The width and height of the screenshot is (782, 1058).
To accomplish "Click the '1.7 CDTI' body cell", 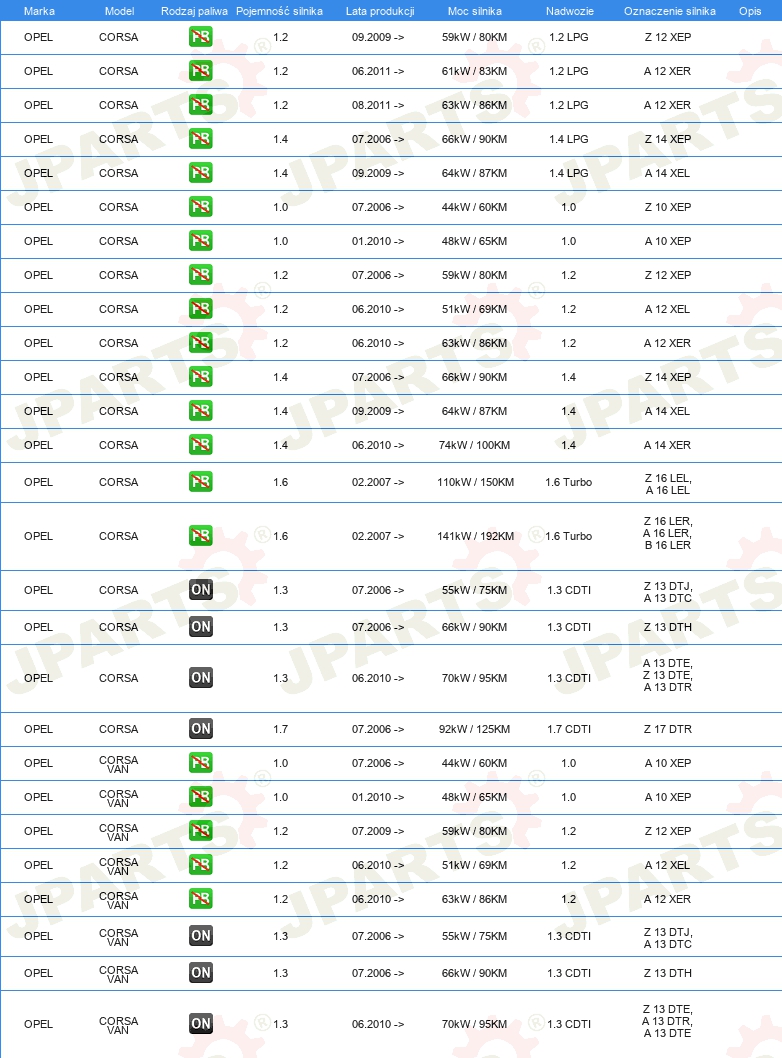I will click(569, 729).
